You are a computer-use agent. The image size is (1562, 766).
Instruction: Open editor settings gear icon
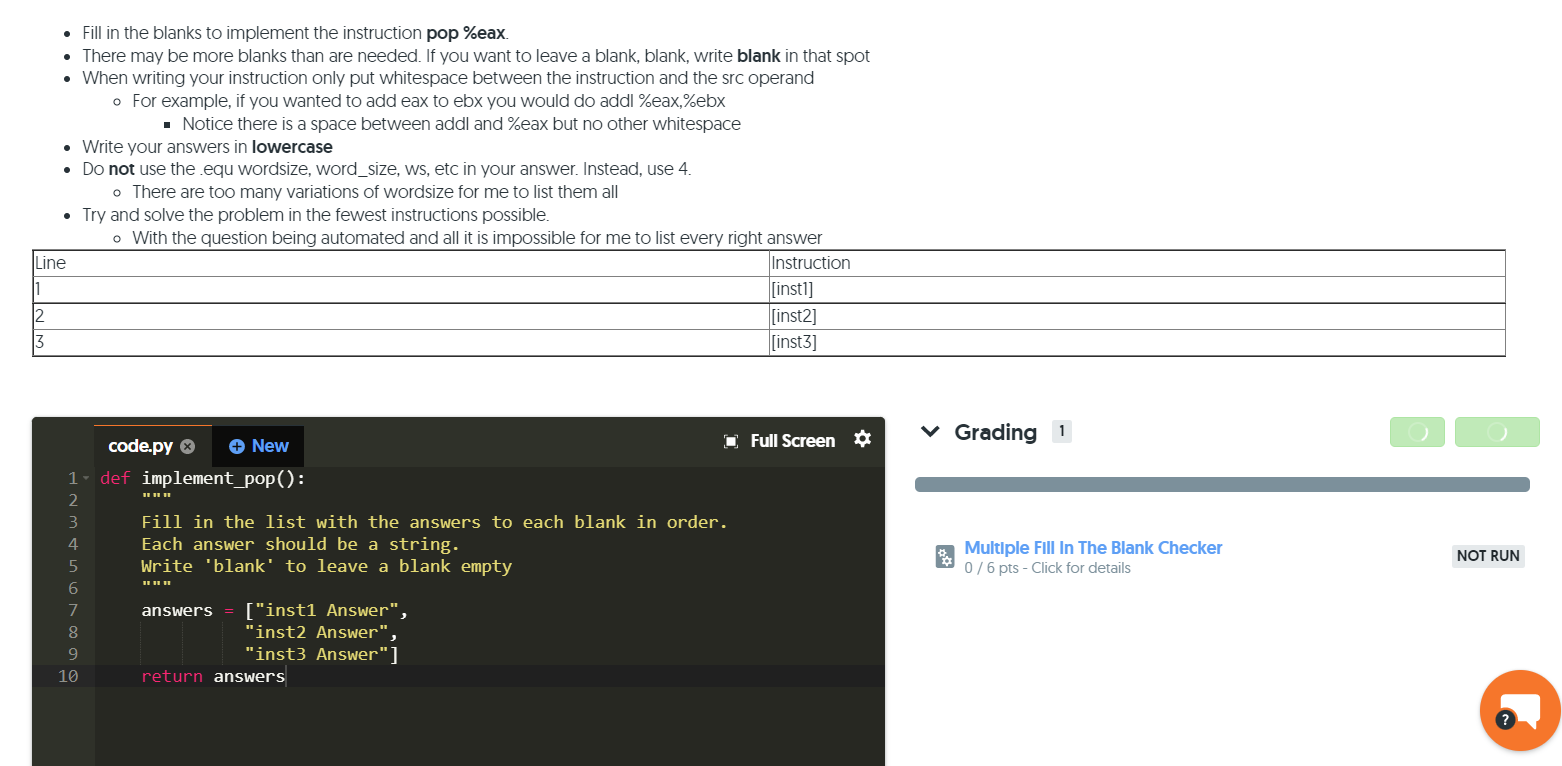(x=863, y=440)
